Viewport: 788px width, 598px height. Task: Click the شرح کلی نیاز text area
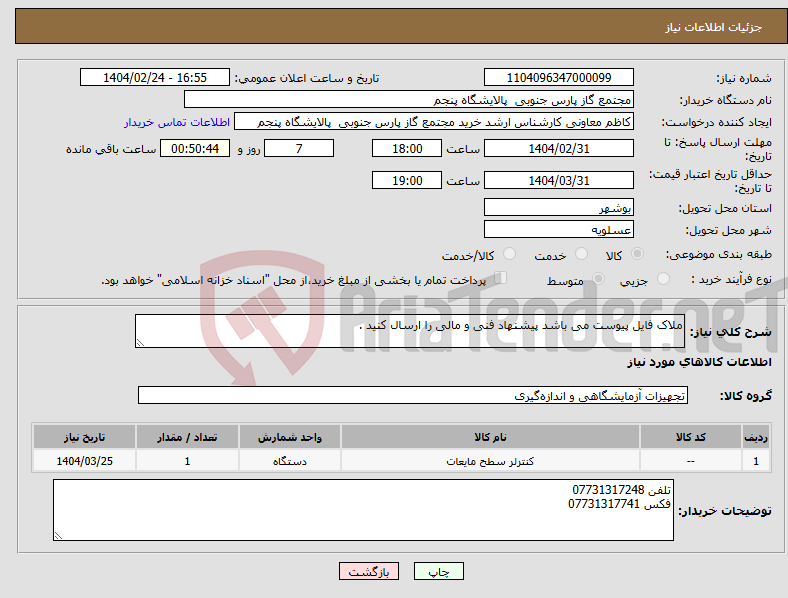(410, 331)
